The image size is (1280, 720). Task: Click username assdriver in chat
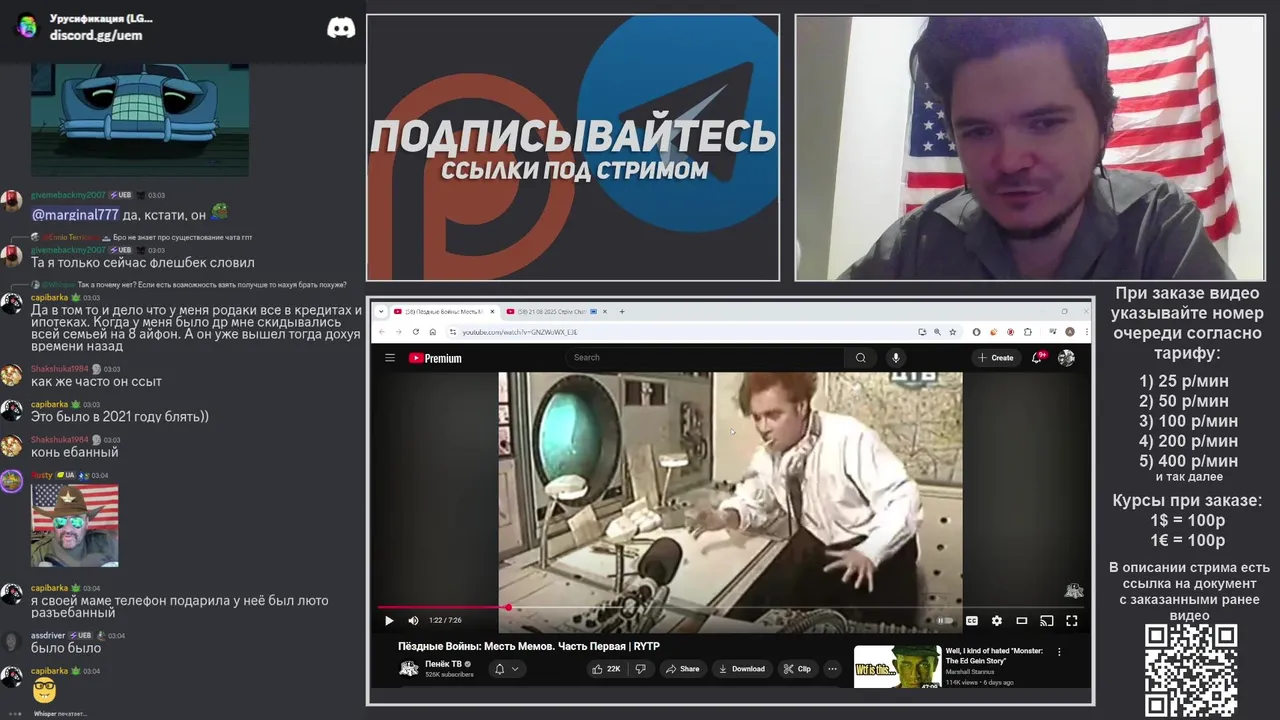click(48, 635)
